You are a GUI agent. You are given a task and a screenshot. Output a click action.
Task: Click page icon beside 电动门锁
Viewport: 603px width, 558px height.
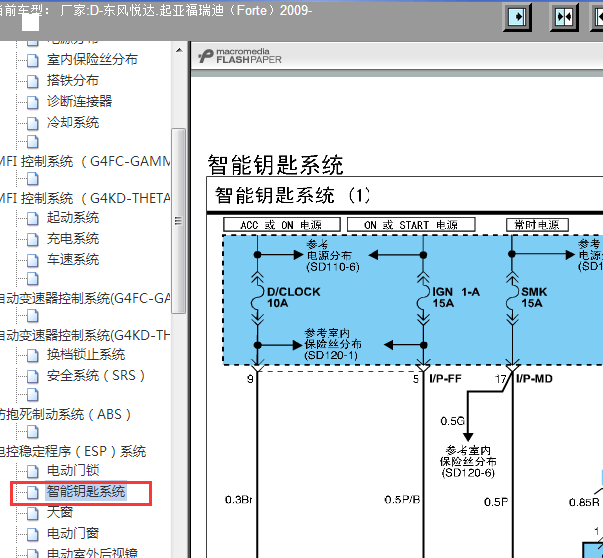click(x=33, y=472)
